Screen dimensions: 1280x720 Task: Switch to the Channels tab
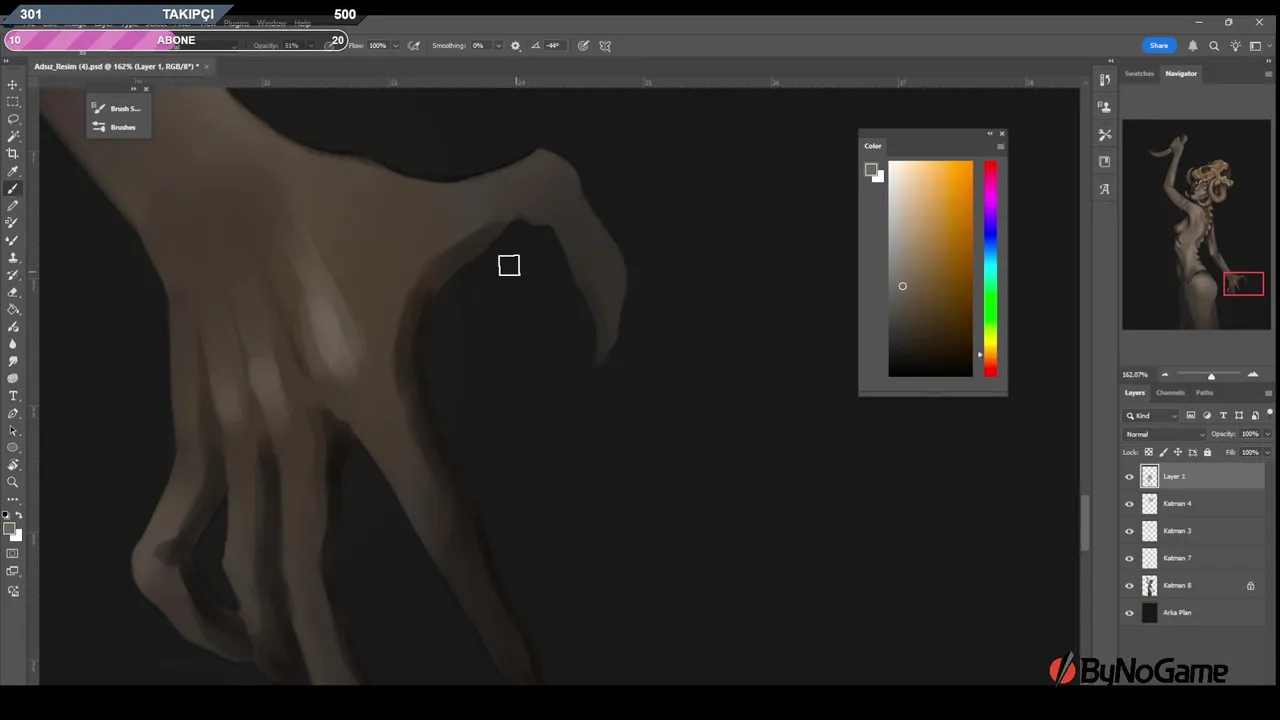(1170, 393)
